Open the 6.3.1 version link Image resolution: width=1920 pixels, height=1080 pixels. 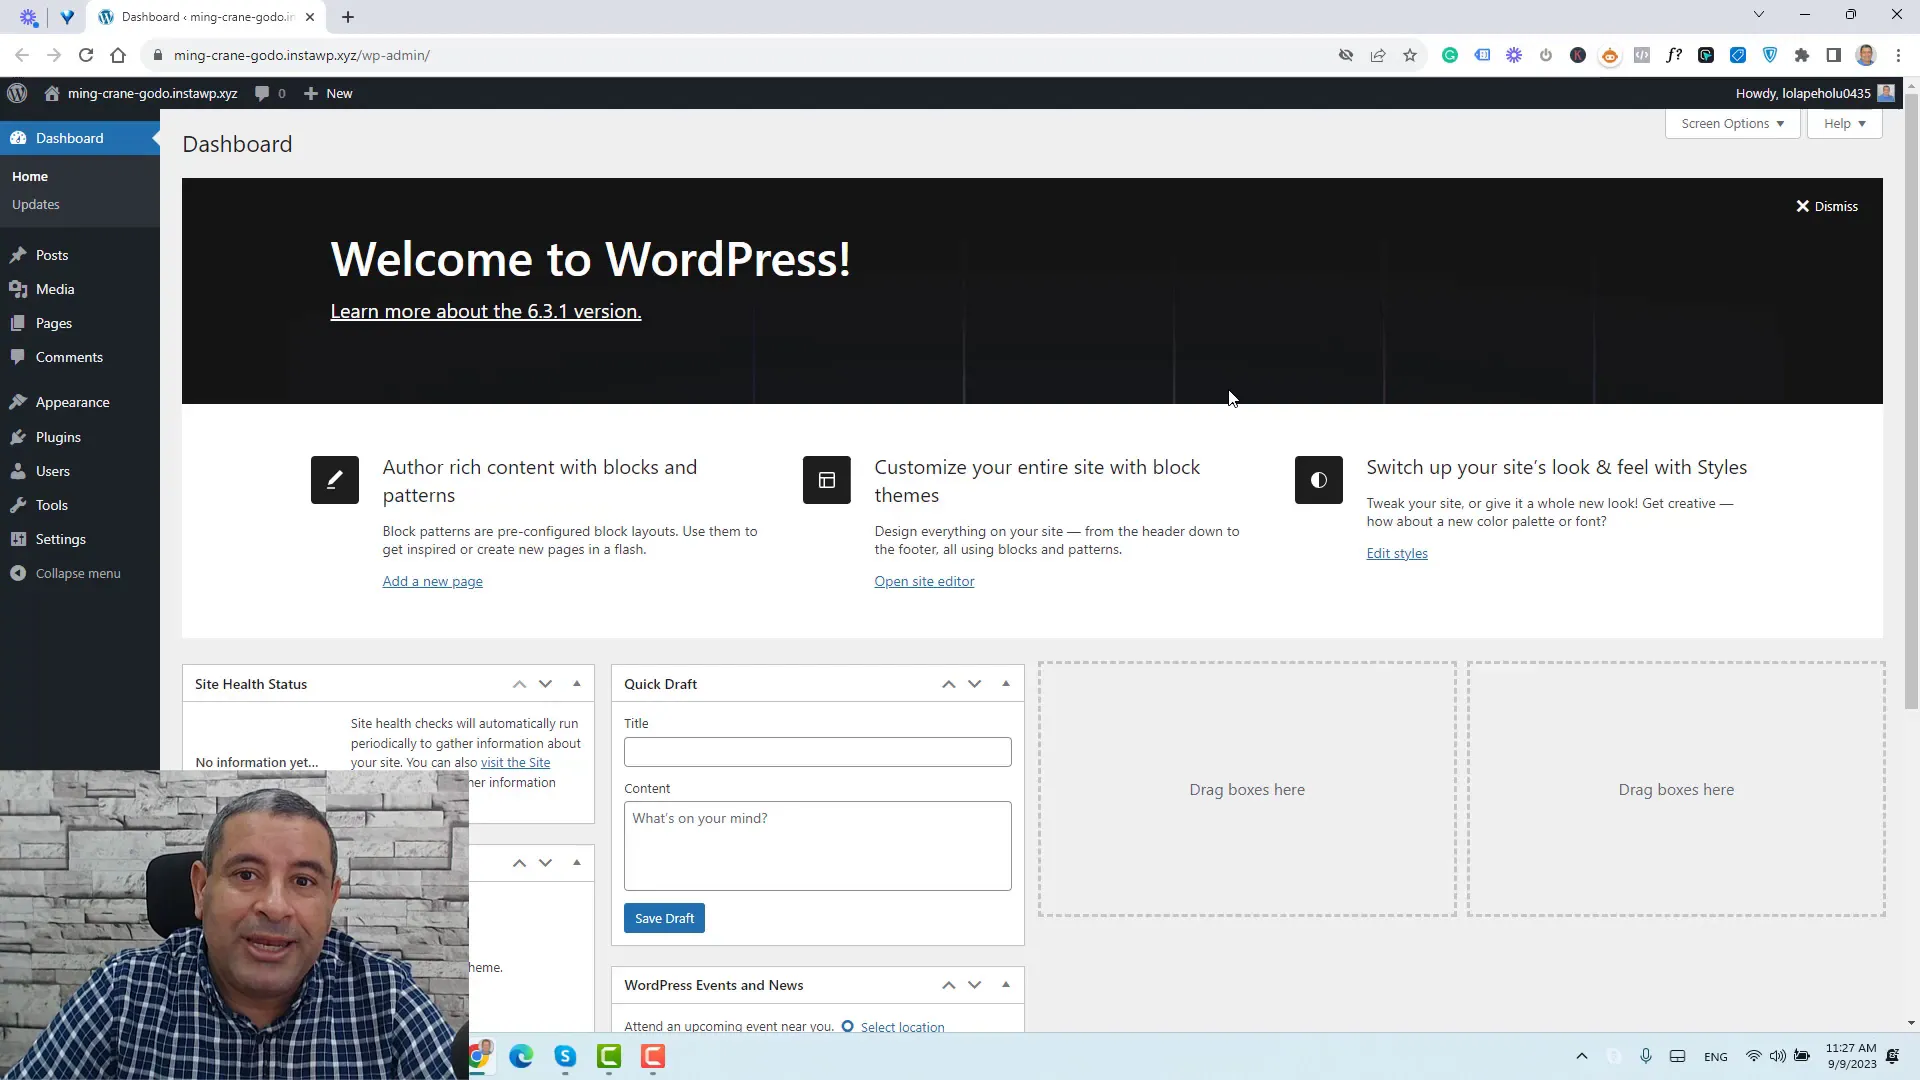pos(486,311)
